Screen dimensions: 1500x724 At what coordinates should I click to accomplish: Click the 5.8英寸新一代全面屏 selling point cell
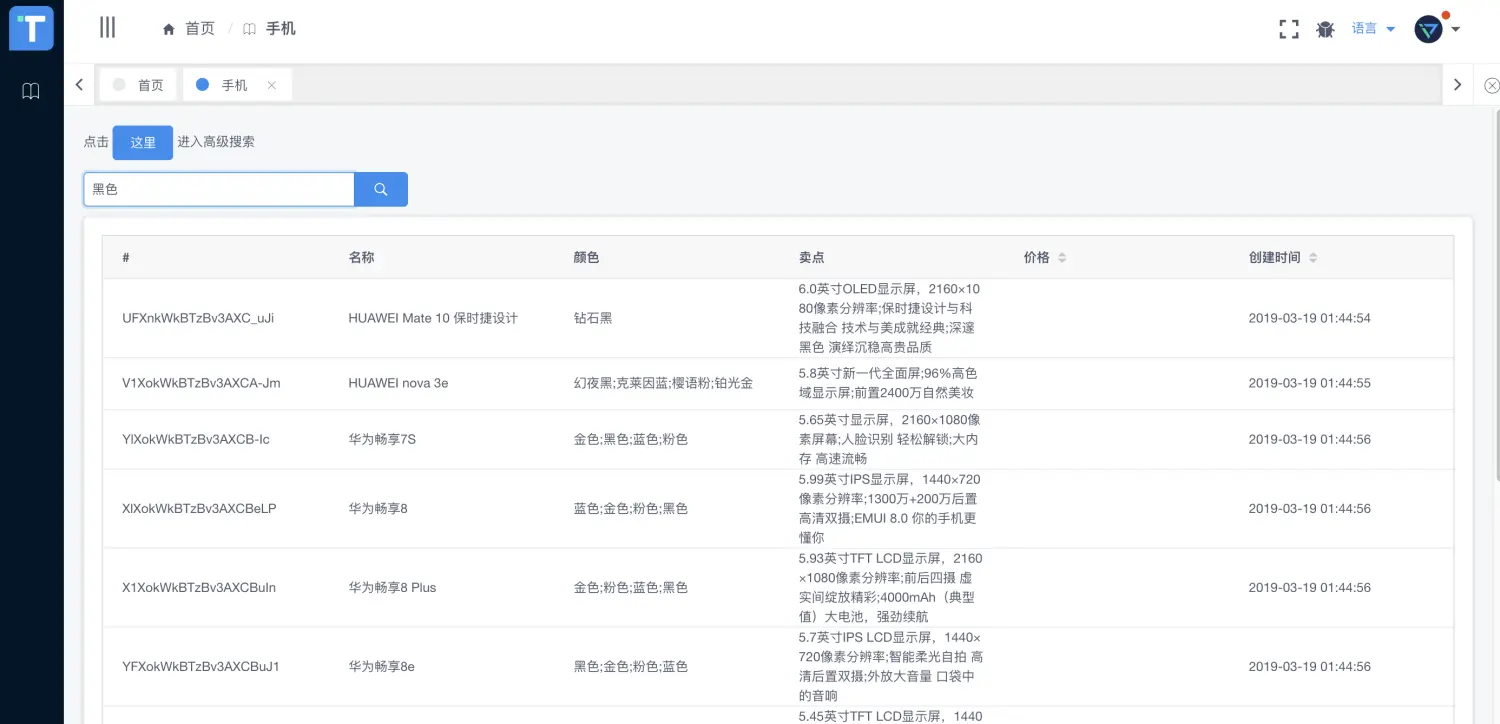pyautogui.click(x=887, y=384)
